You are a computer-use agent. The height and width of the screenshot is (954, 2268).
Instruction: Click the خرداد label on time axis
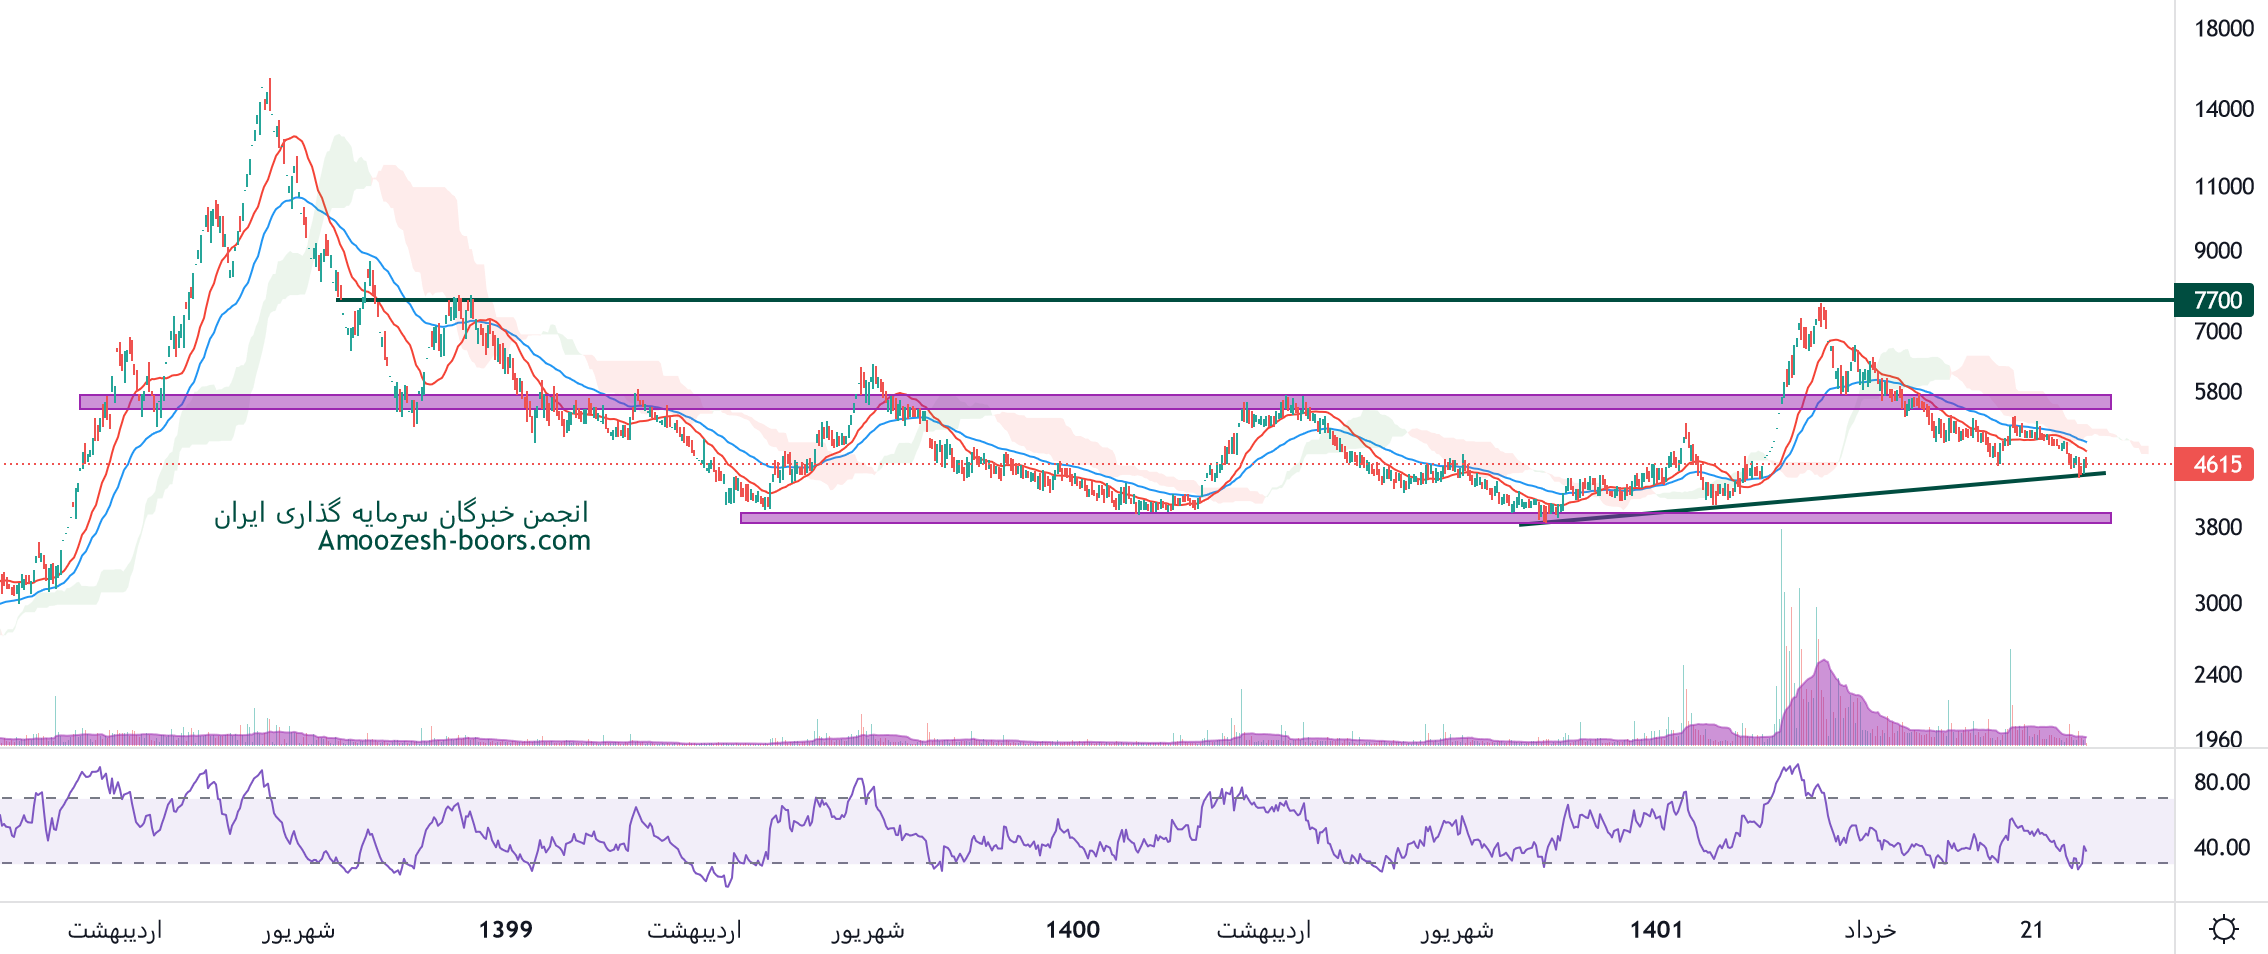(1870, 930)
